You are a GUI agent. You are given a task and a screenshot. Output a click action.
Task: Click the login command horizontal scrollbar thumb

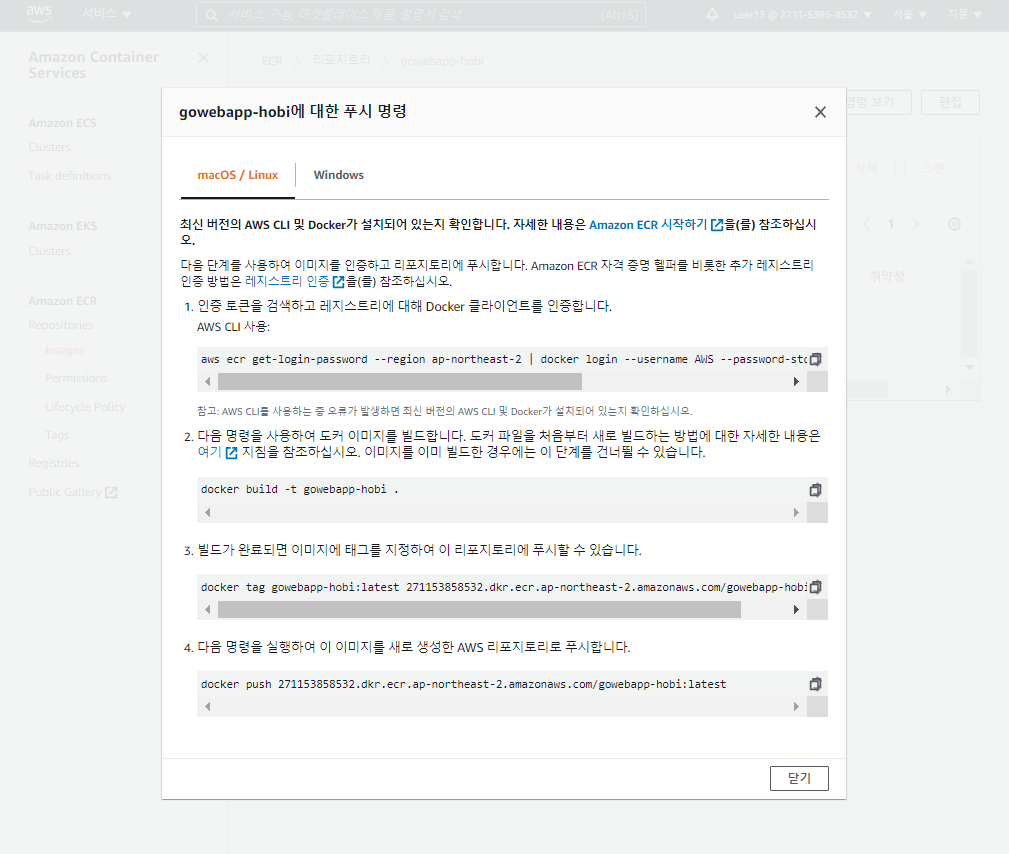point(400,382)
